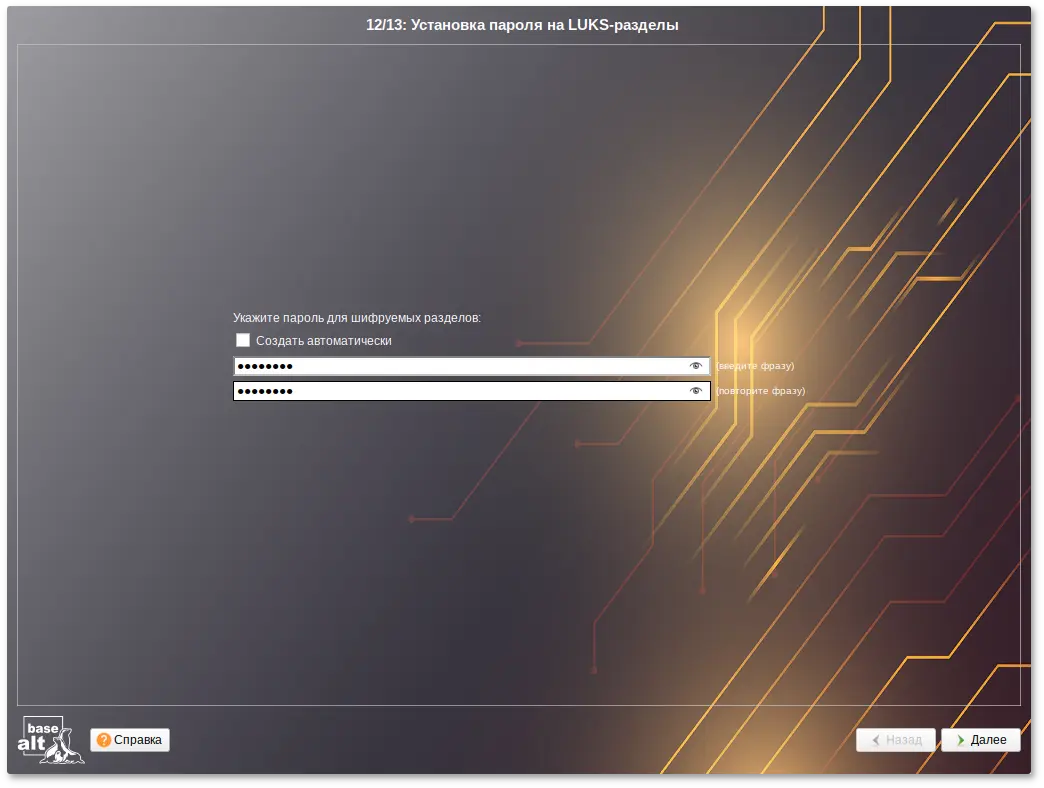Click the "(введите фразу)" hint label
1044x788 pixels.
click(755, 366)
